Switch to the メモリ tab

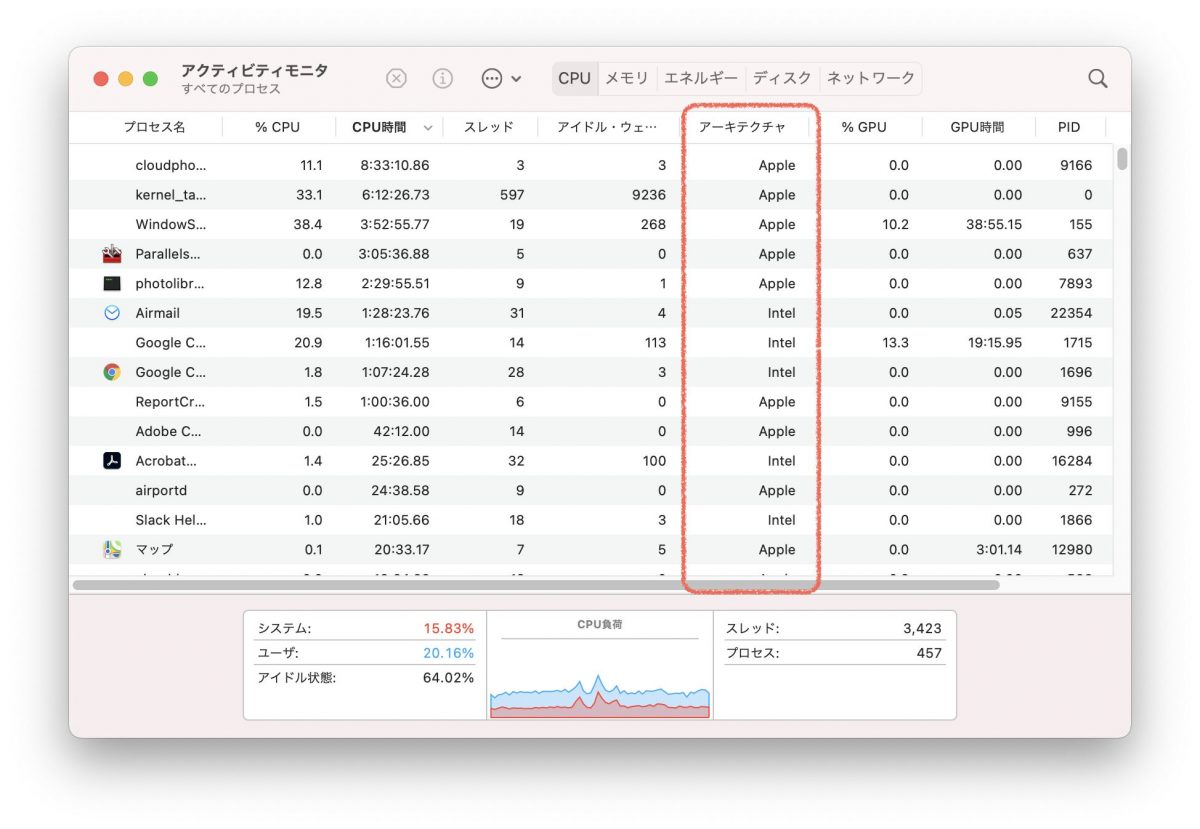(627, 78)
